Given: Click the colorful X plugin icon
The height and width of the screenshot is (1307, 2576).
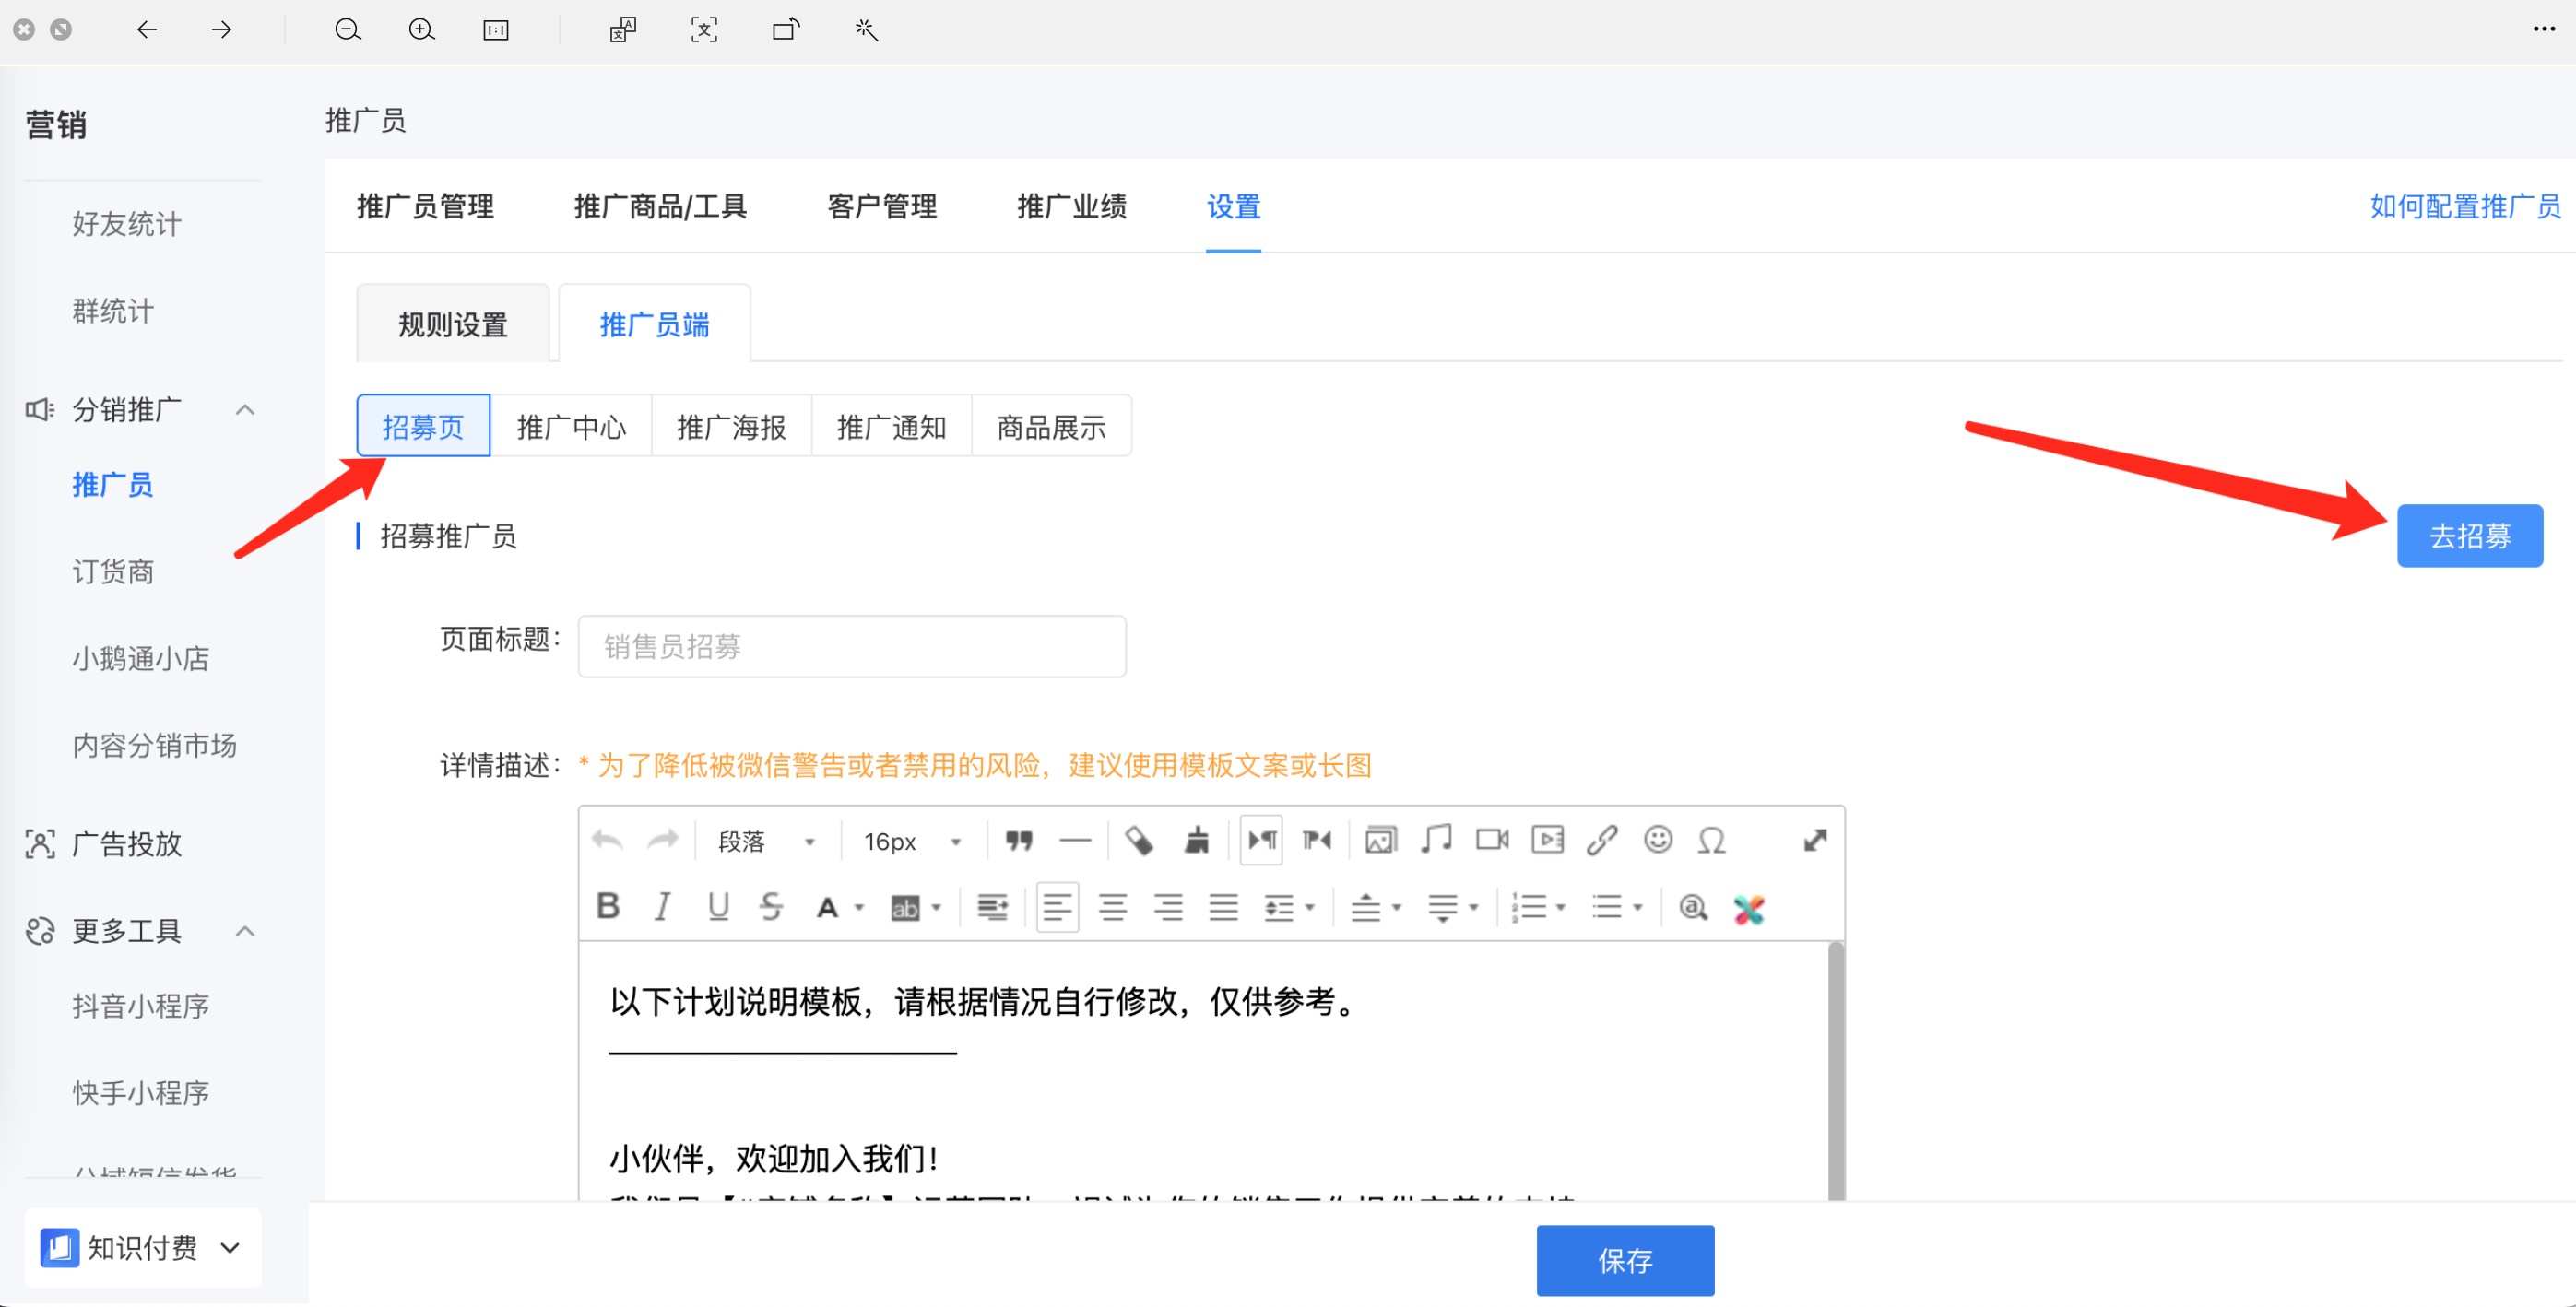Looking at the screenshot, I should coord(1748,908).
